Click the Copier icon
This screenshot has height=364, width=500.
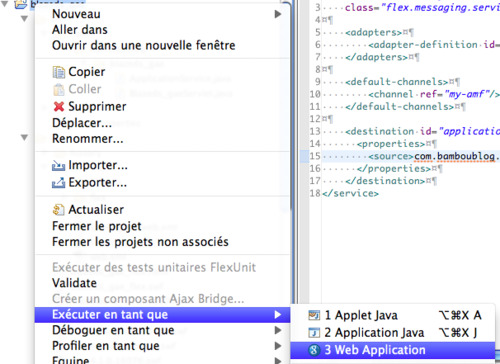tap(59, 72)
